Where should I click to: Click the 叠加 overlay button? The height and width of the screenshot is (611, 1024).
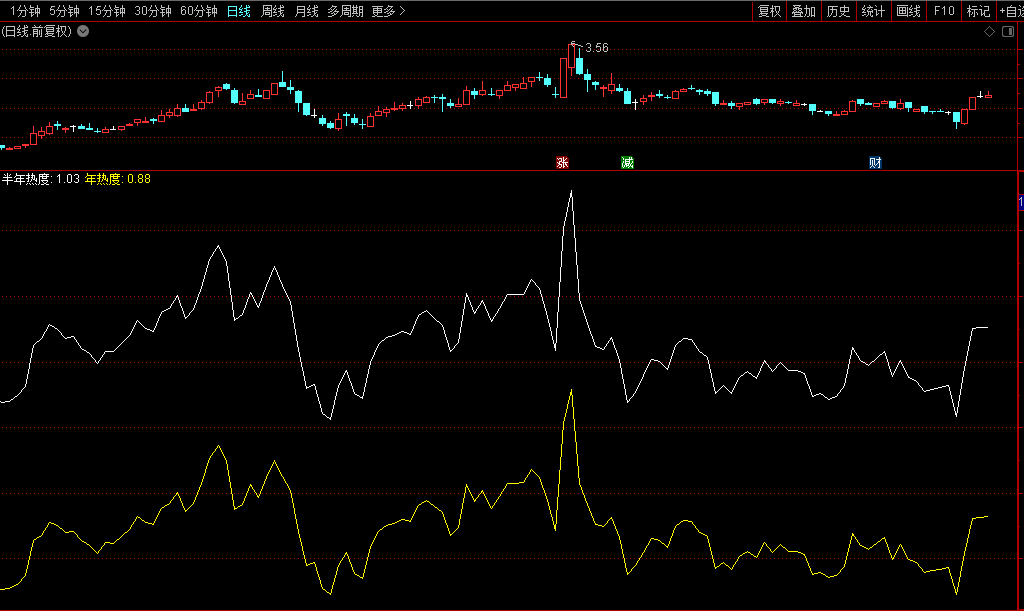point(804,11)
